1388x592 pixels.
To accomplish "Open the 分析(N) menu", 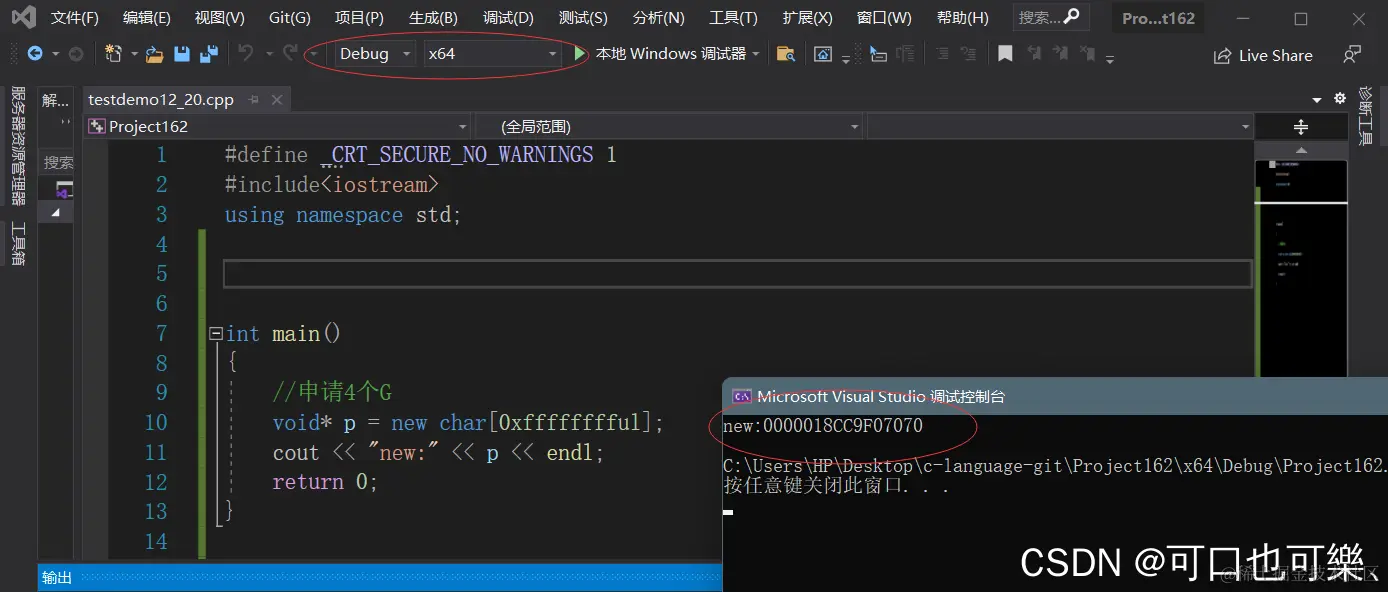I will pos(659,17).
